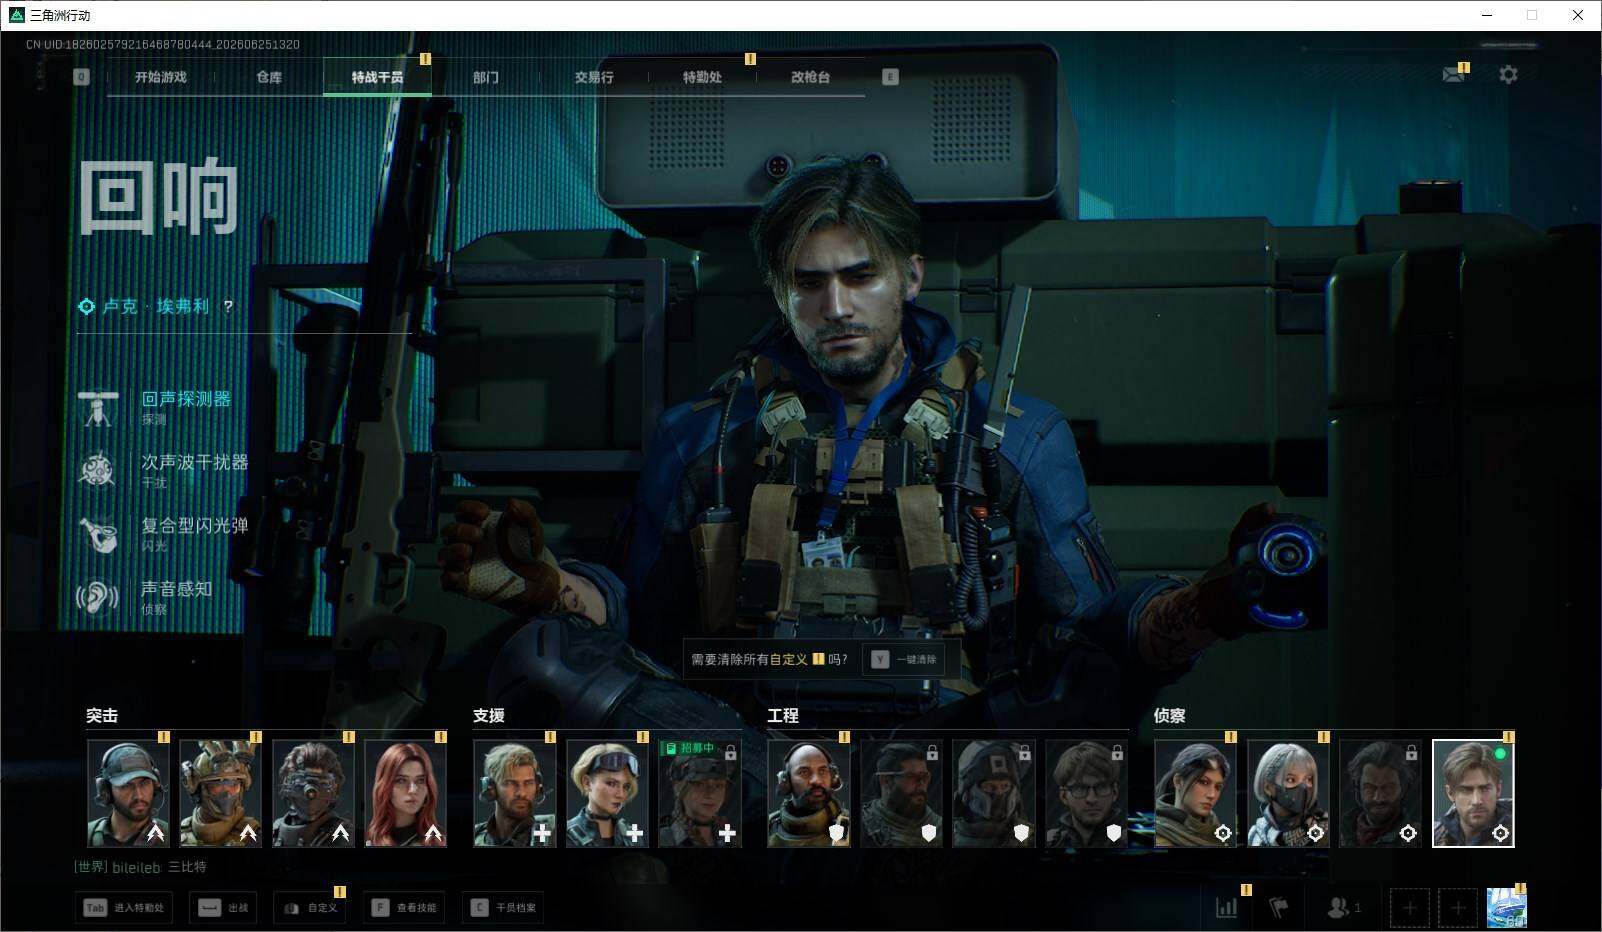Image resolution: width=1602 pixels, height=932 pixels.
Task: Click the question mark beside 卢克·埃弗利
Action: click(228, 307)
